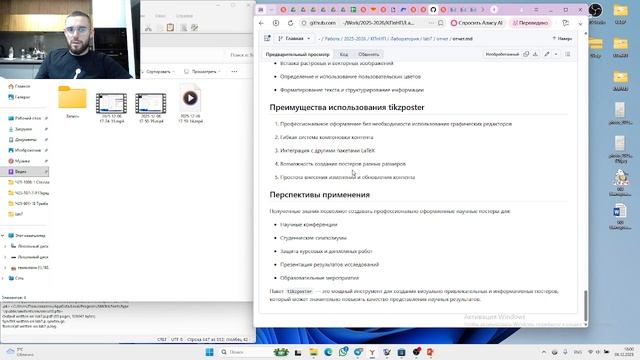Click CRLF line ending in status bar
The image size is (640, 360).
pos(162,339)
